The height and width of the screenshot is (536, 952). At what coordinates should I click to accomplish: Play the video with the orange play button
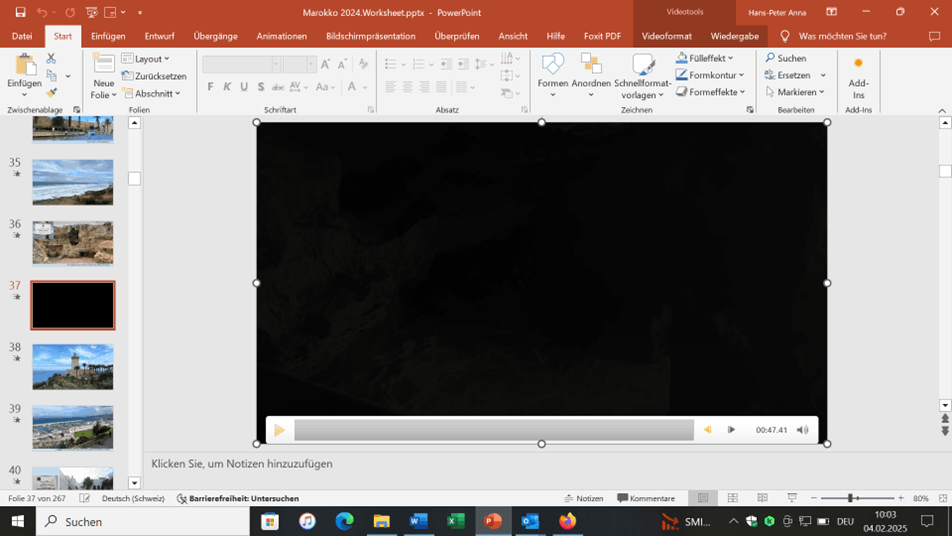coord(279,430)
